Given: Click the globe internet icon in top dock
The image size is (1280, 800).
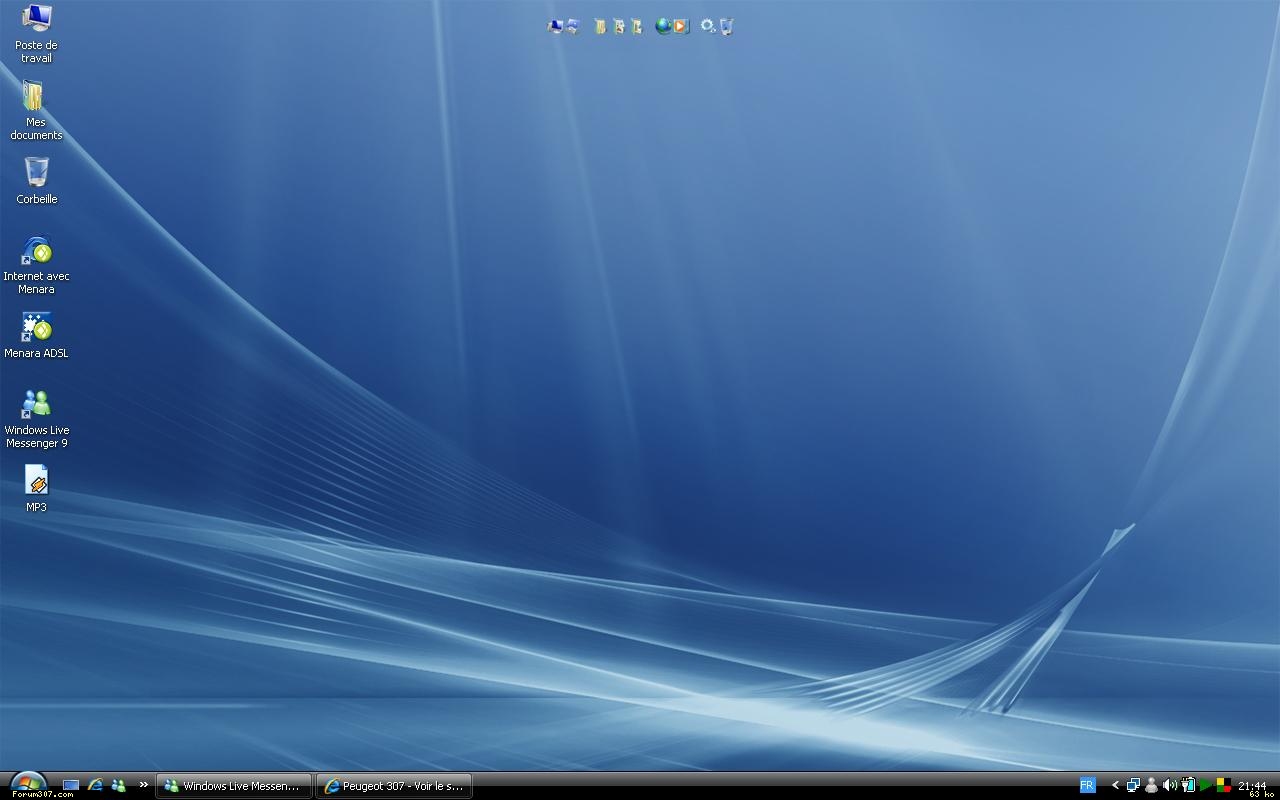Looking at the screenshot, I should tap(664, 26).
